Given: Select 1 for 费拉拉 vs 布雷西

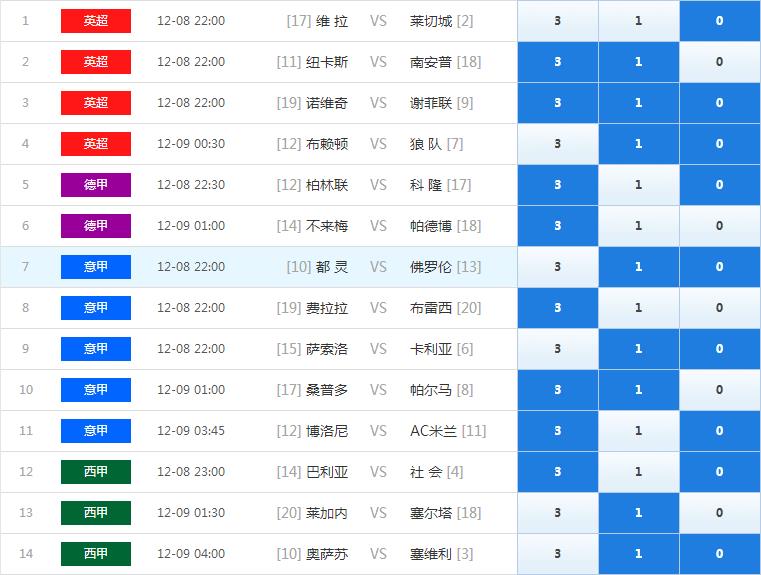Looking at the screenshot, I should point(639,308).
